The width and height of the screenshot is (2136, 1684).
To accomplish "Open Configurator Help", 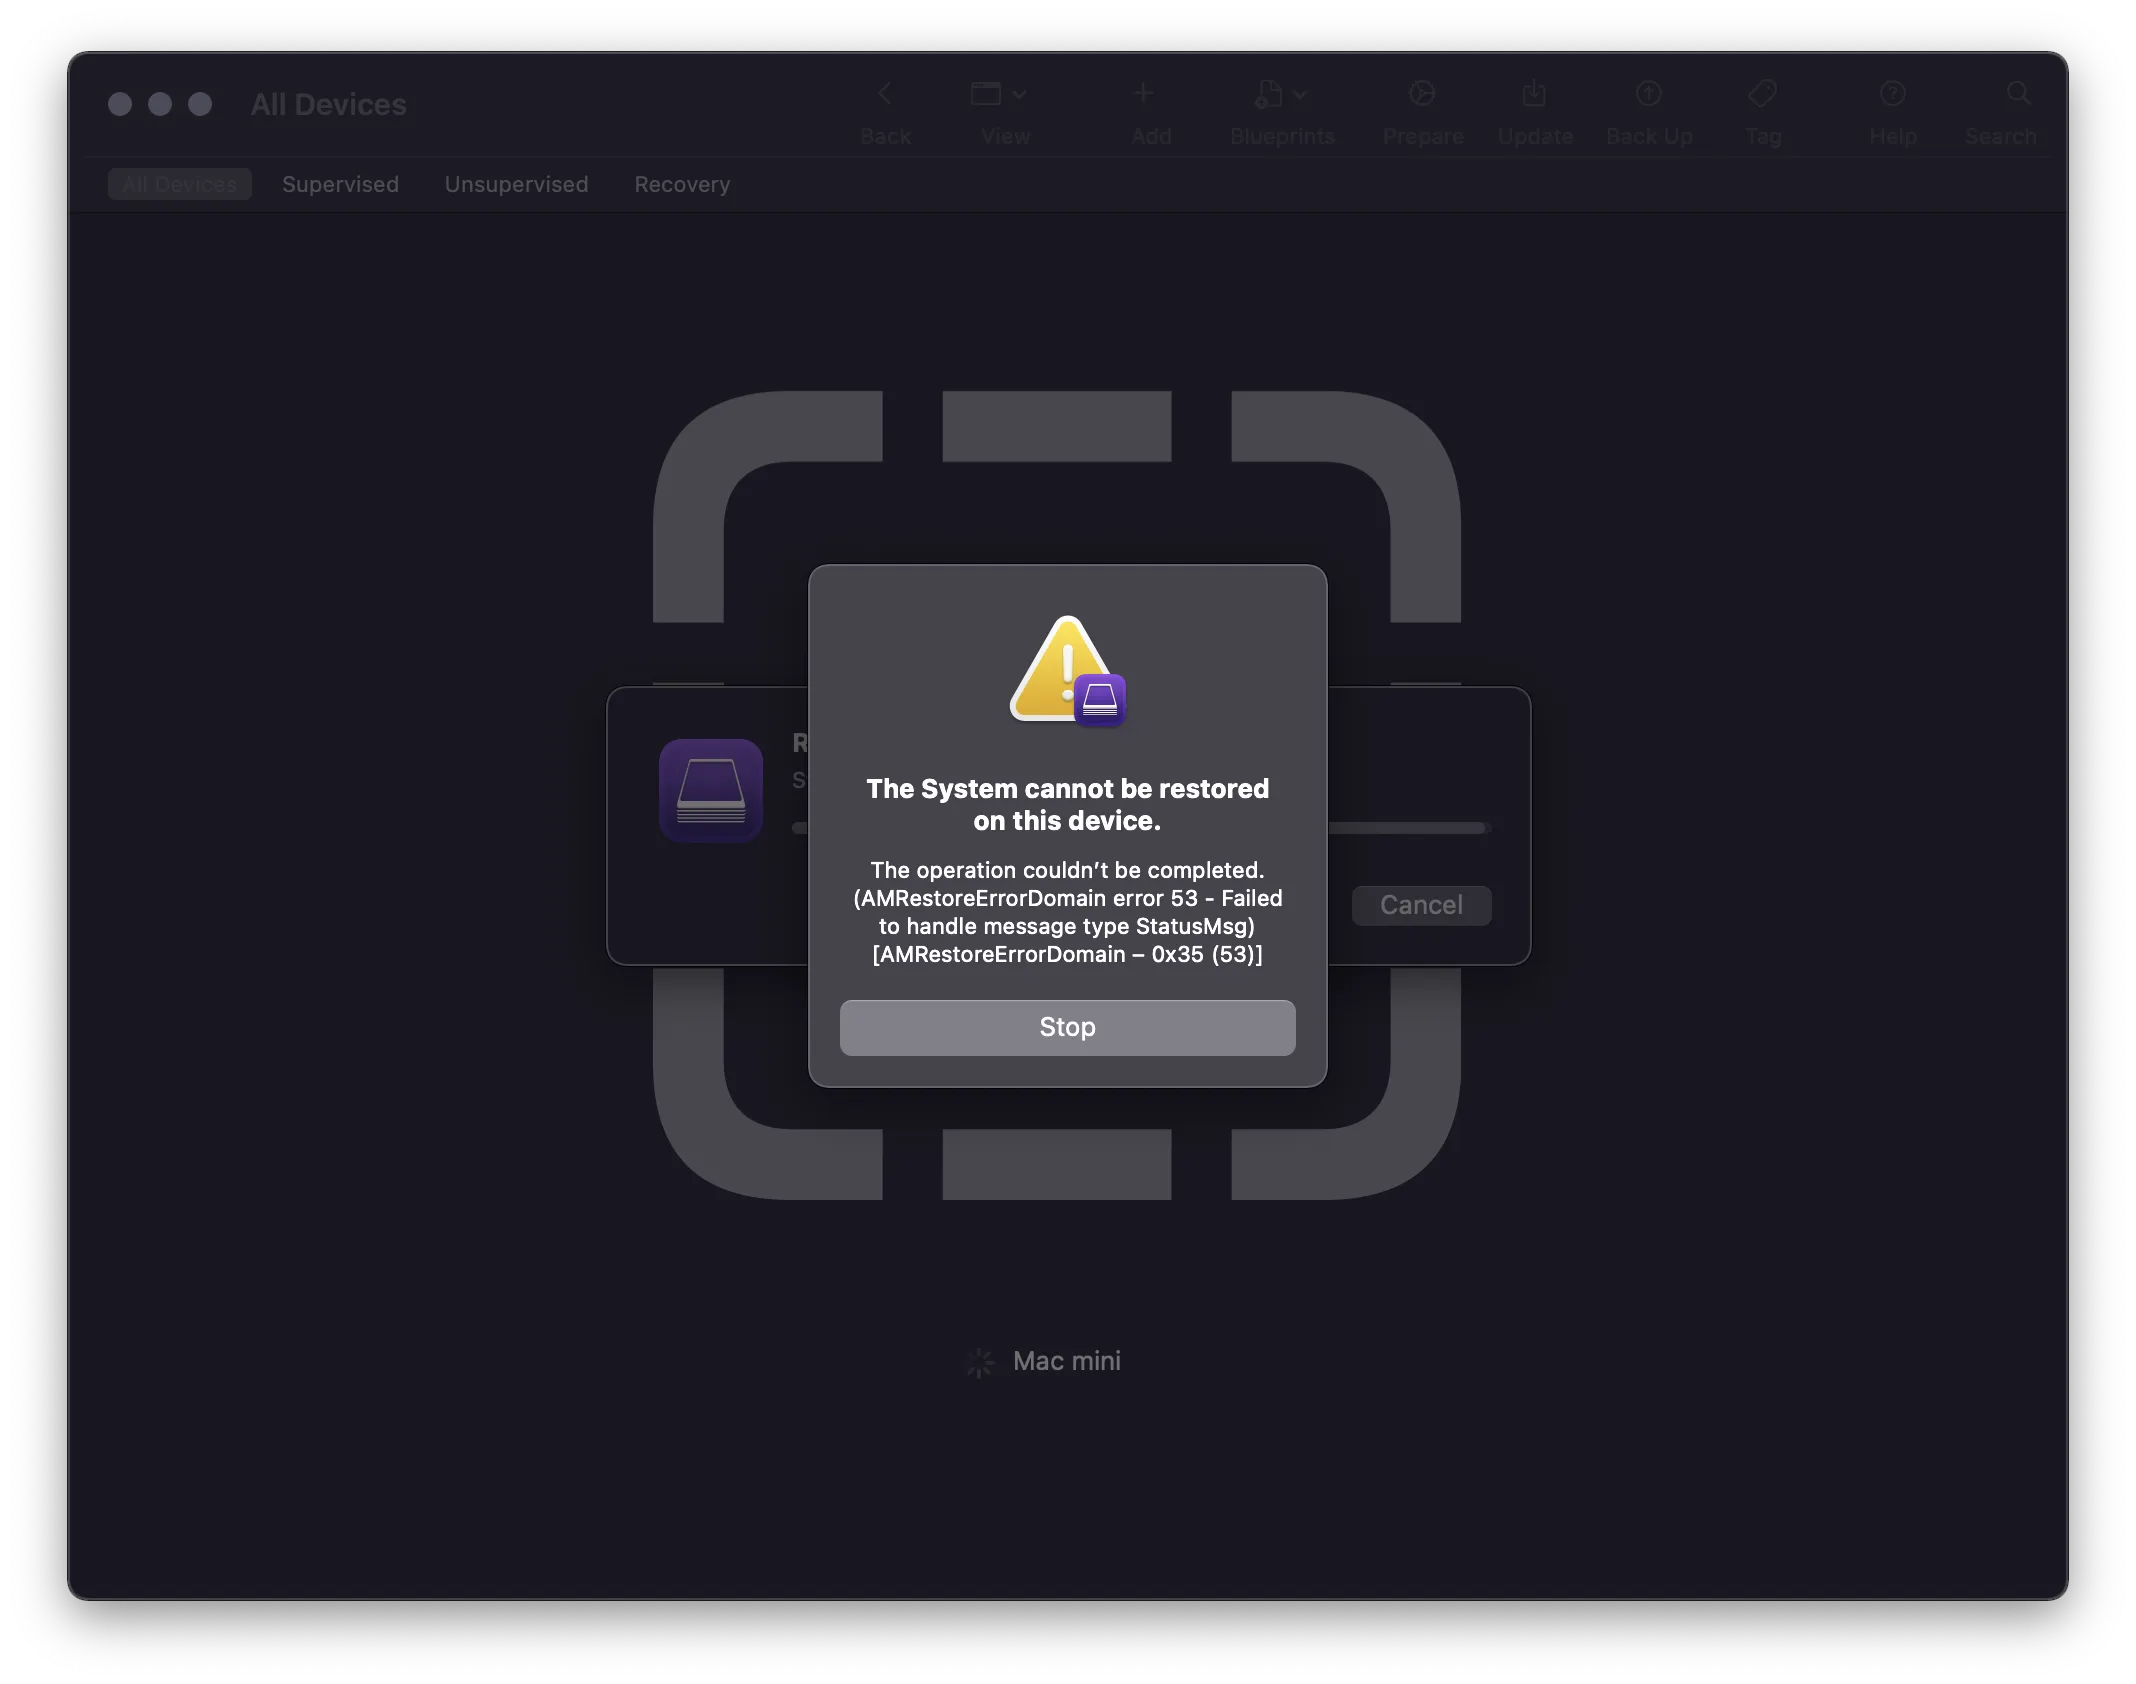I will pyautogui.click(x=1893, y=110).
